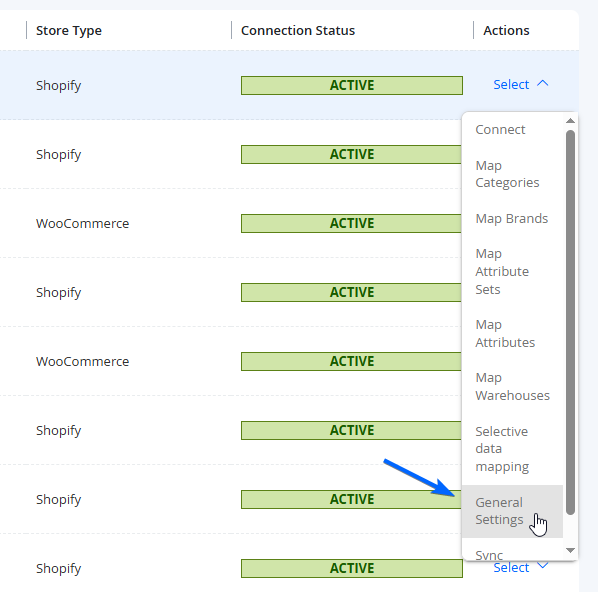Click the scrollbar up arrow in menu
The height and width of the screenshot is (592, 598).
[570, 121]
